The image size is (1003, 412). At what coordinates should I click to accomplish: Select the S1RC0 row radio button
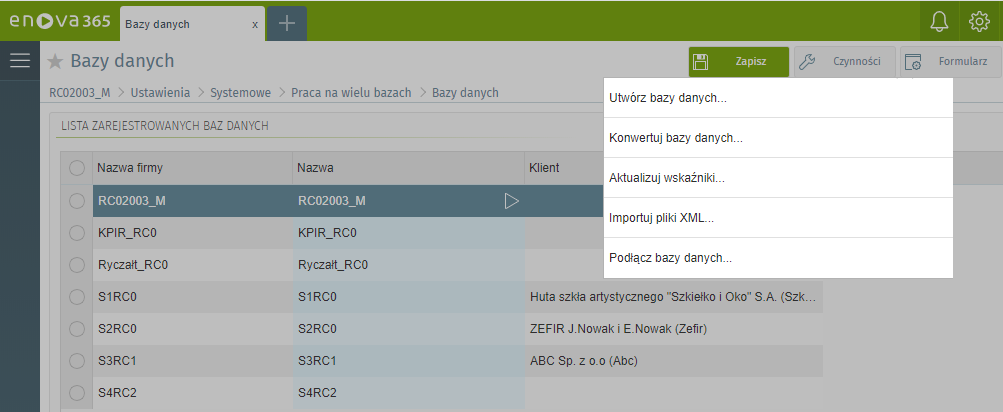pyautogui.click(x=76, y=297)
